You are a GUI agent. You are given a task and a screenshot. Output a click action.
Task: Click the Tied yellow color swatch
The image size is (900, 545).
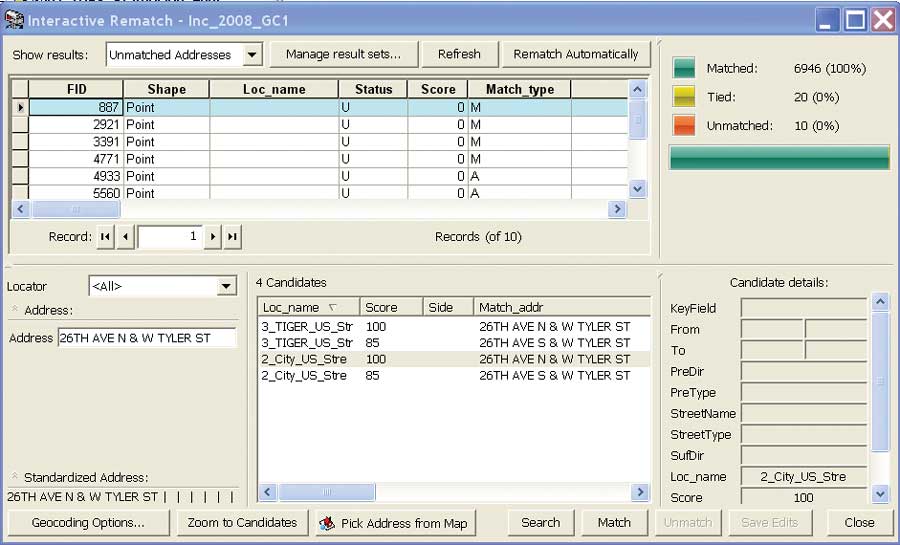684,96
